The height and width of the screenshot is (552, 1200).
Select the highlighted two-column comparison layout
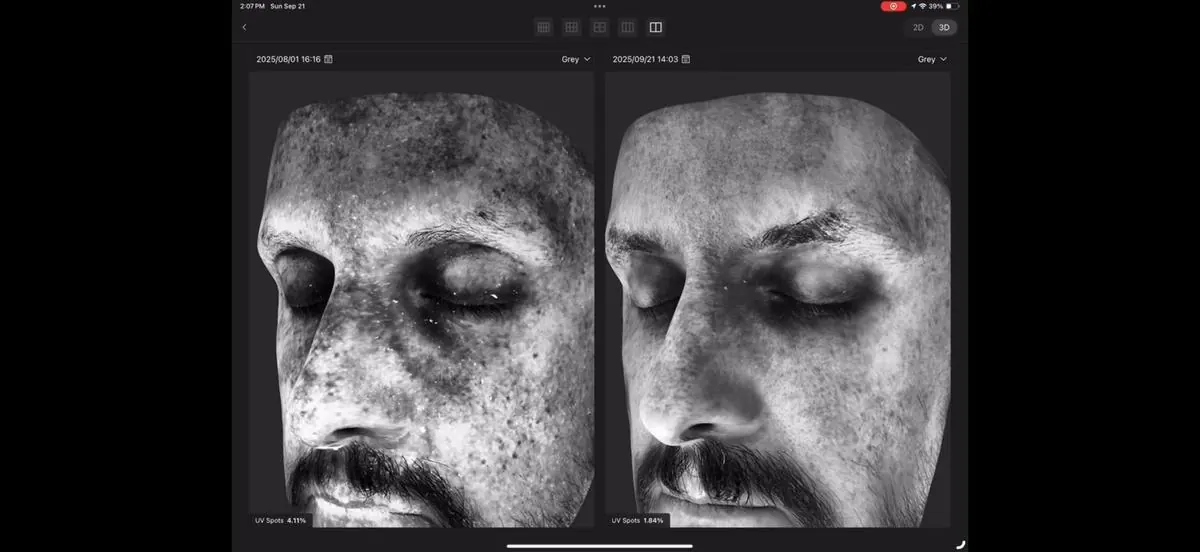[x=655, y=27]
